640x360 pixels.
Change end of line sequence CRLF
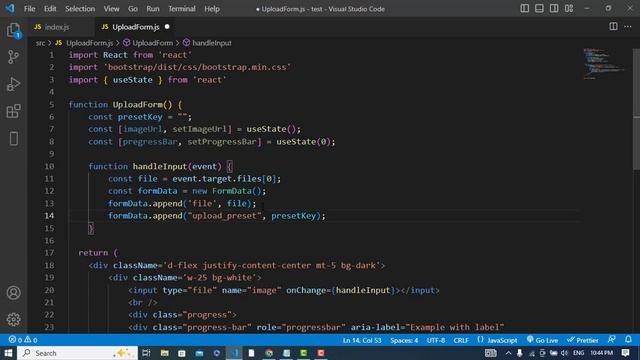461,340
